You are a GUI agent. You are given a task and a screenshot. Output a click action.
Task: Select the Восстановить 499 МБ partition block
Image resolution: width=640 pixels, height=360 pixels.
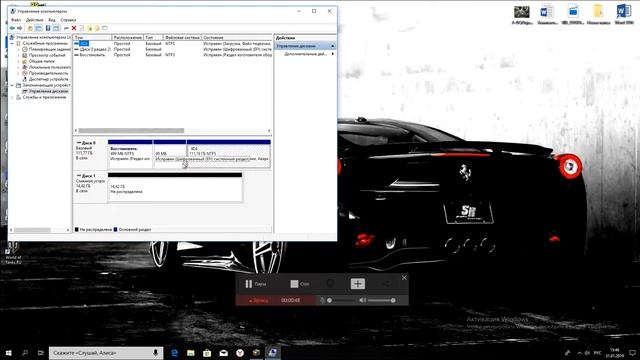(130, 153)
